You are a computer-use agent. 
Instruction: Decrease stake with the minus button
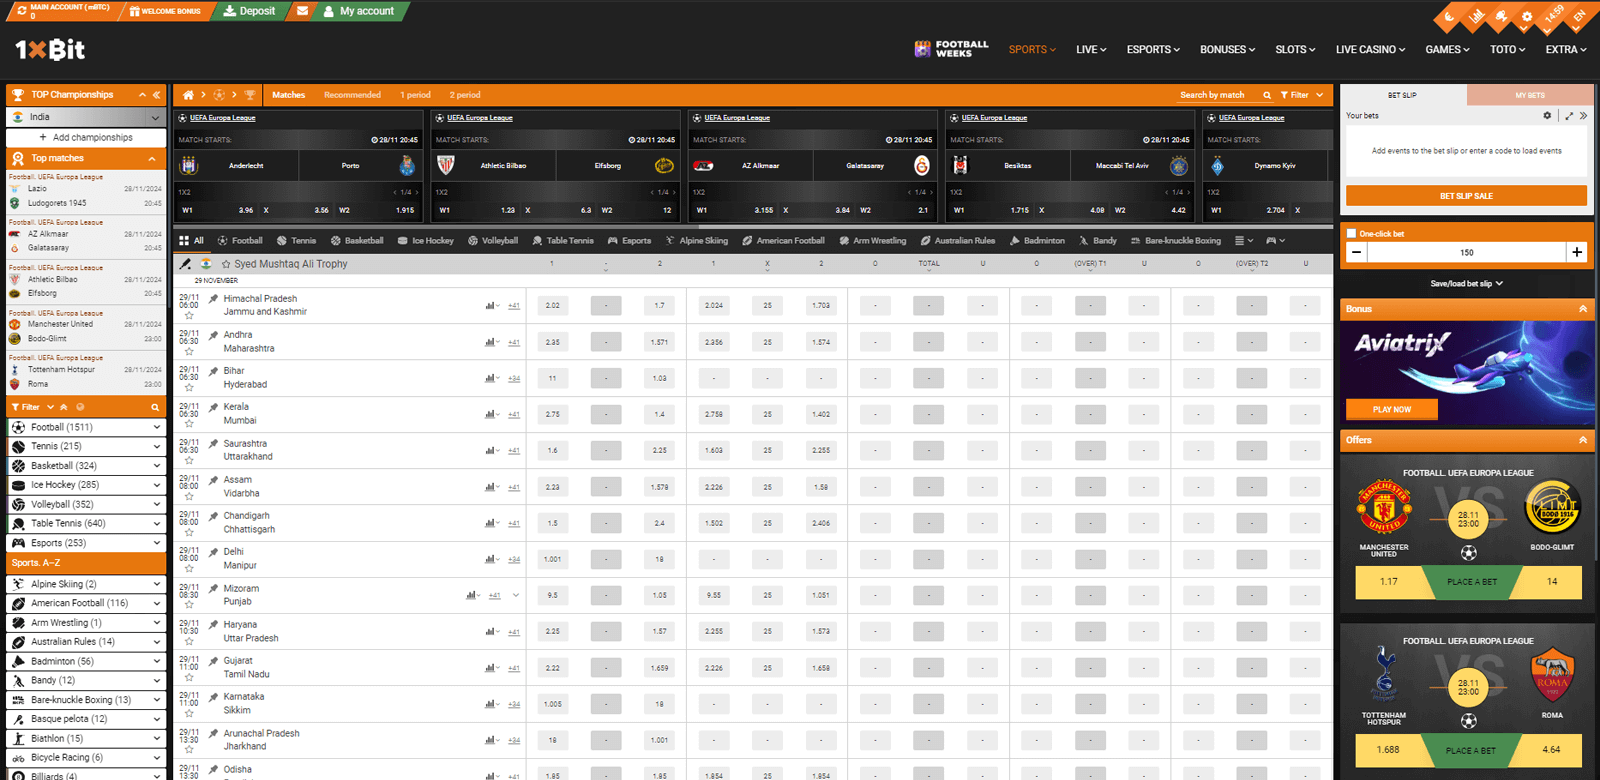point(1356,252)
